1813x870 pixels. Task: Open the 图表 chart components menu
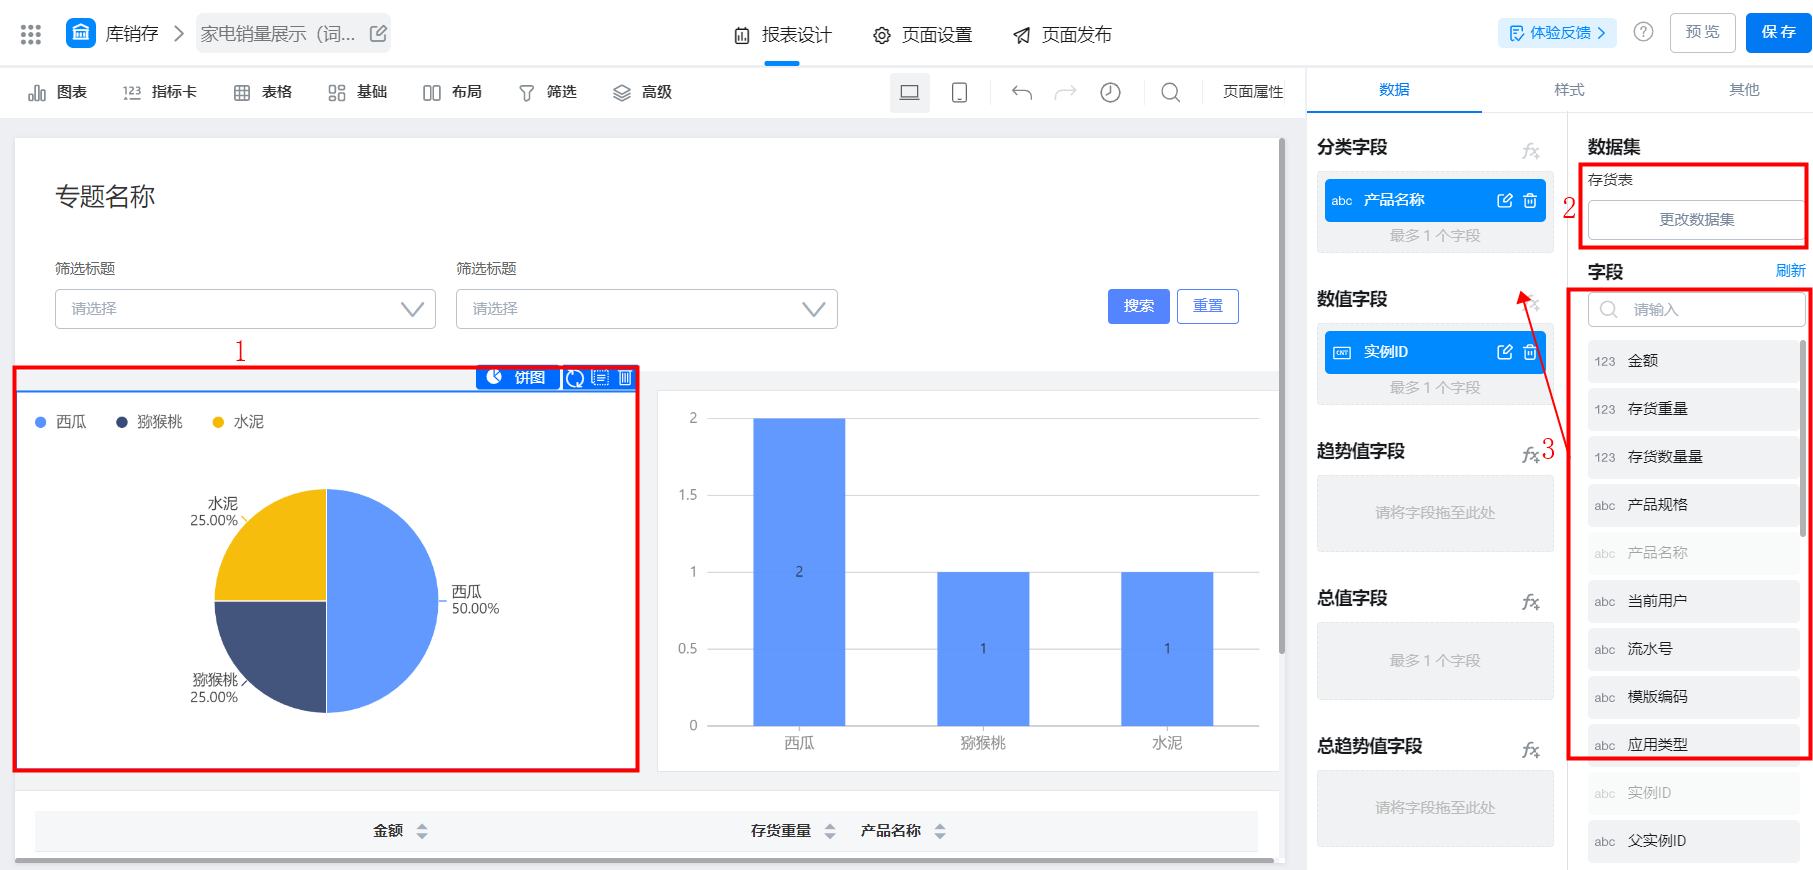[58, 92]
